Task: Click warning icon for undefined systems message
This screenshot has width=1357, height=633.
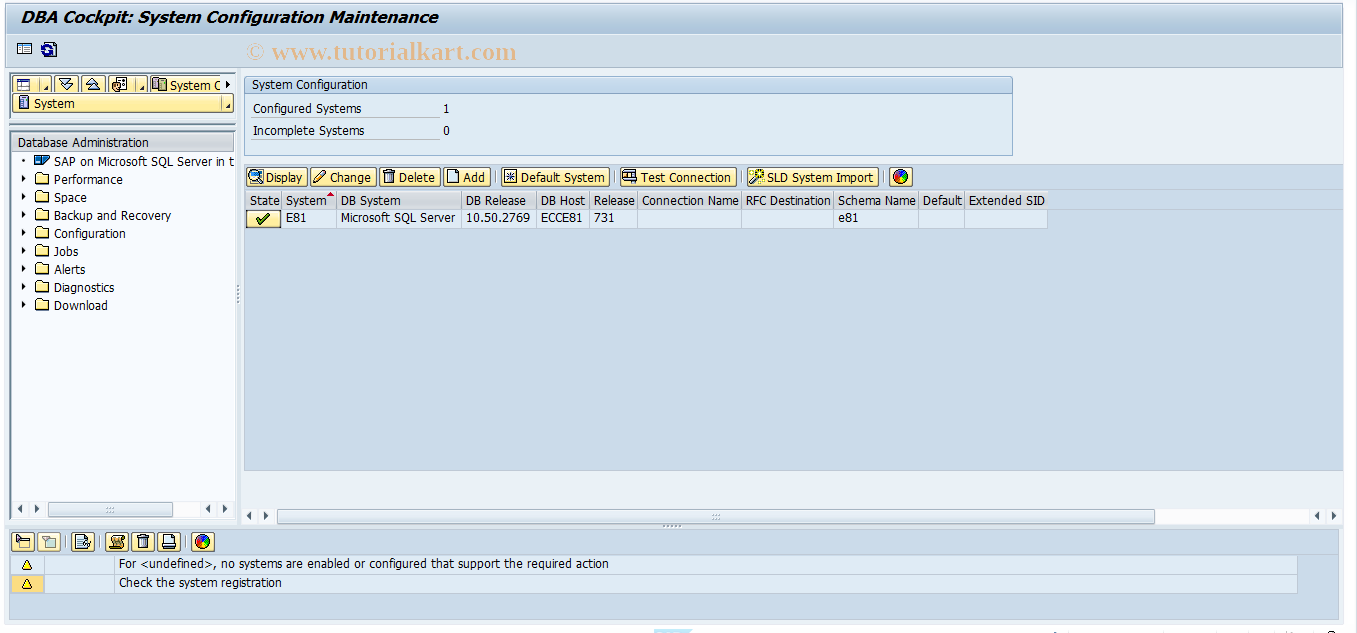Action: pos(27,565)
